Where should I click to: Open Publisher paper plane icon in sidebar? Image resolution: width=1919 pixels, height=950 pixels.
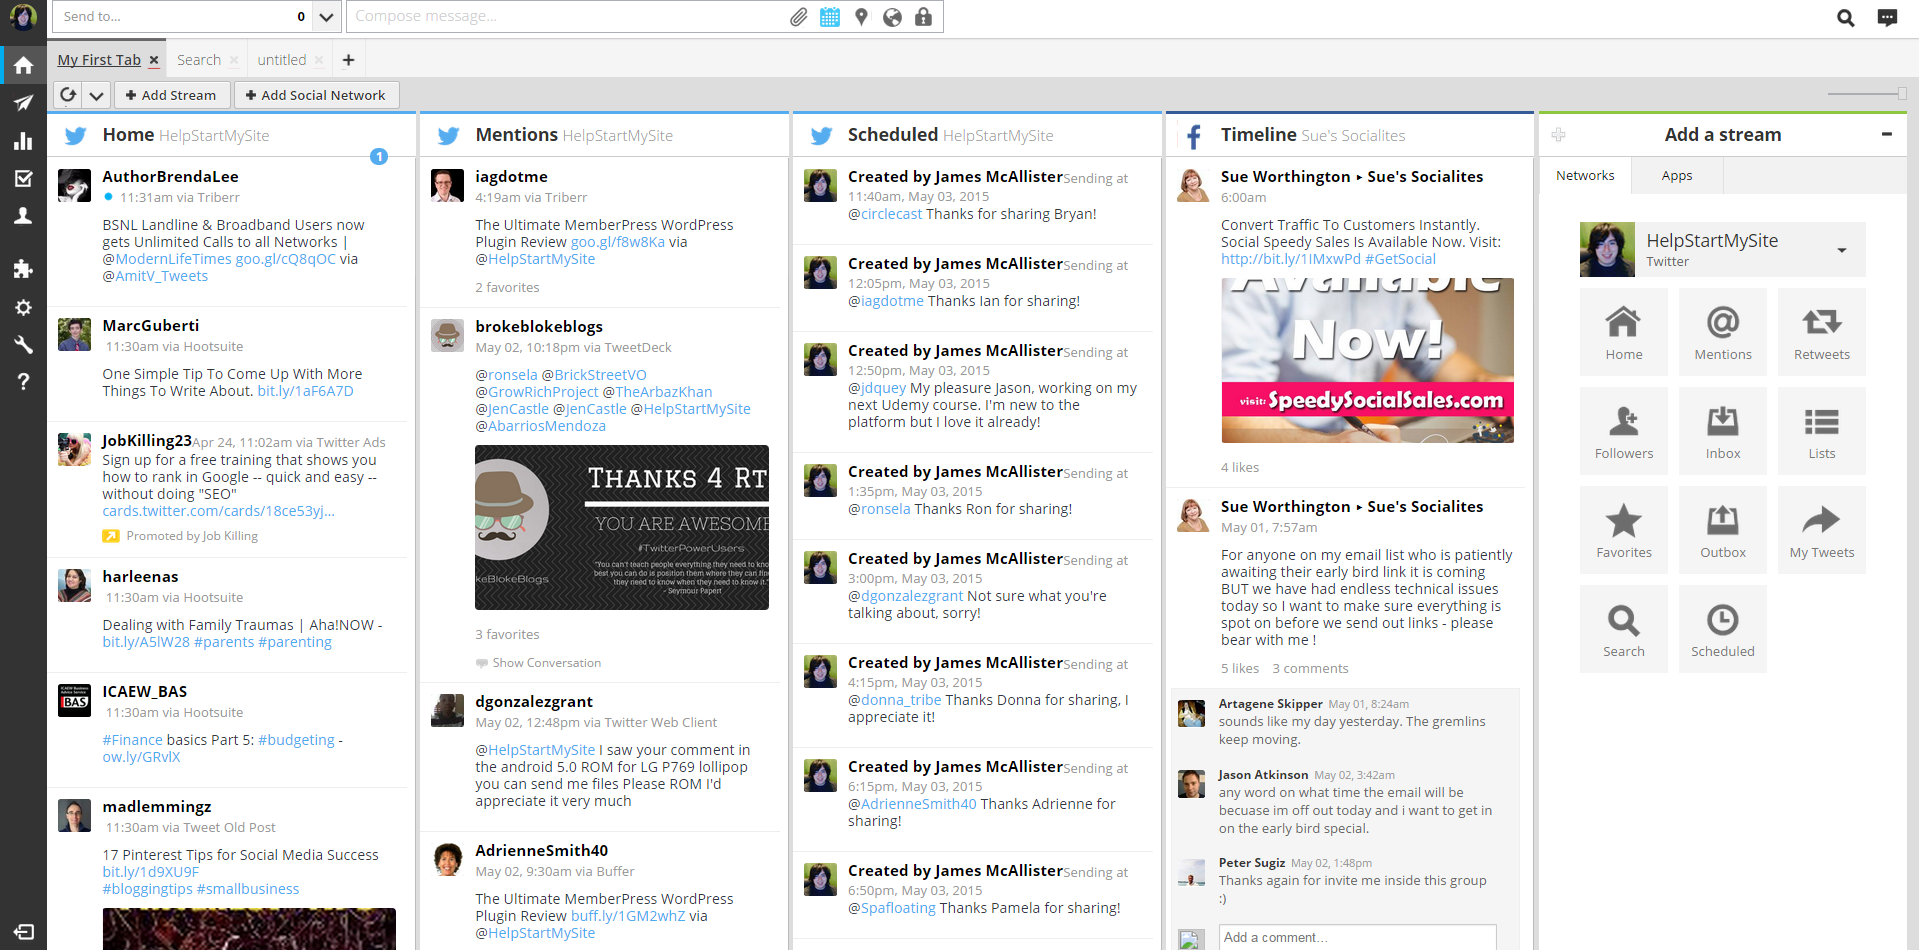[x=23, y=103]
